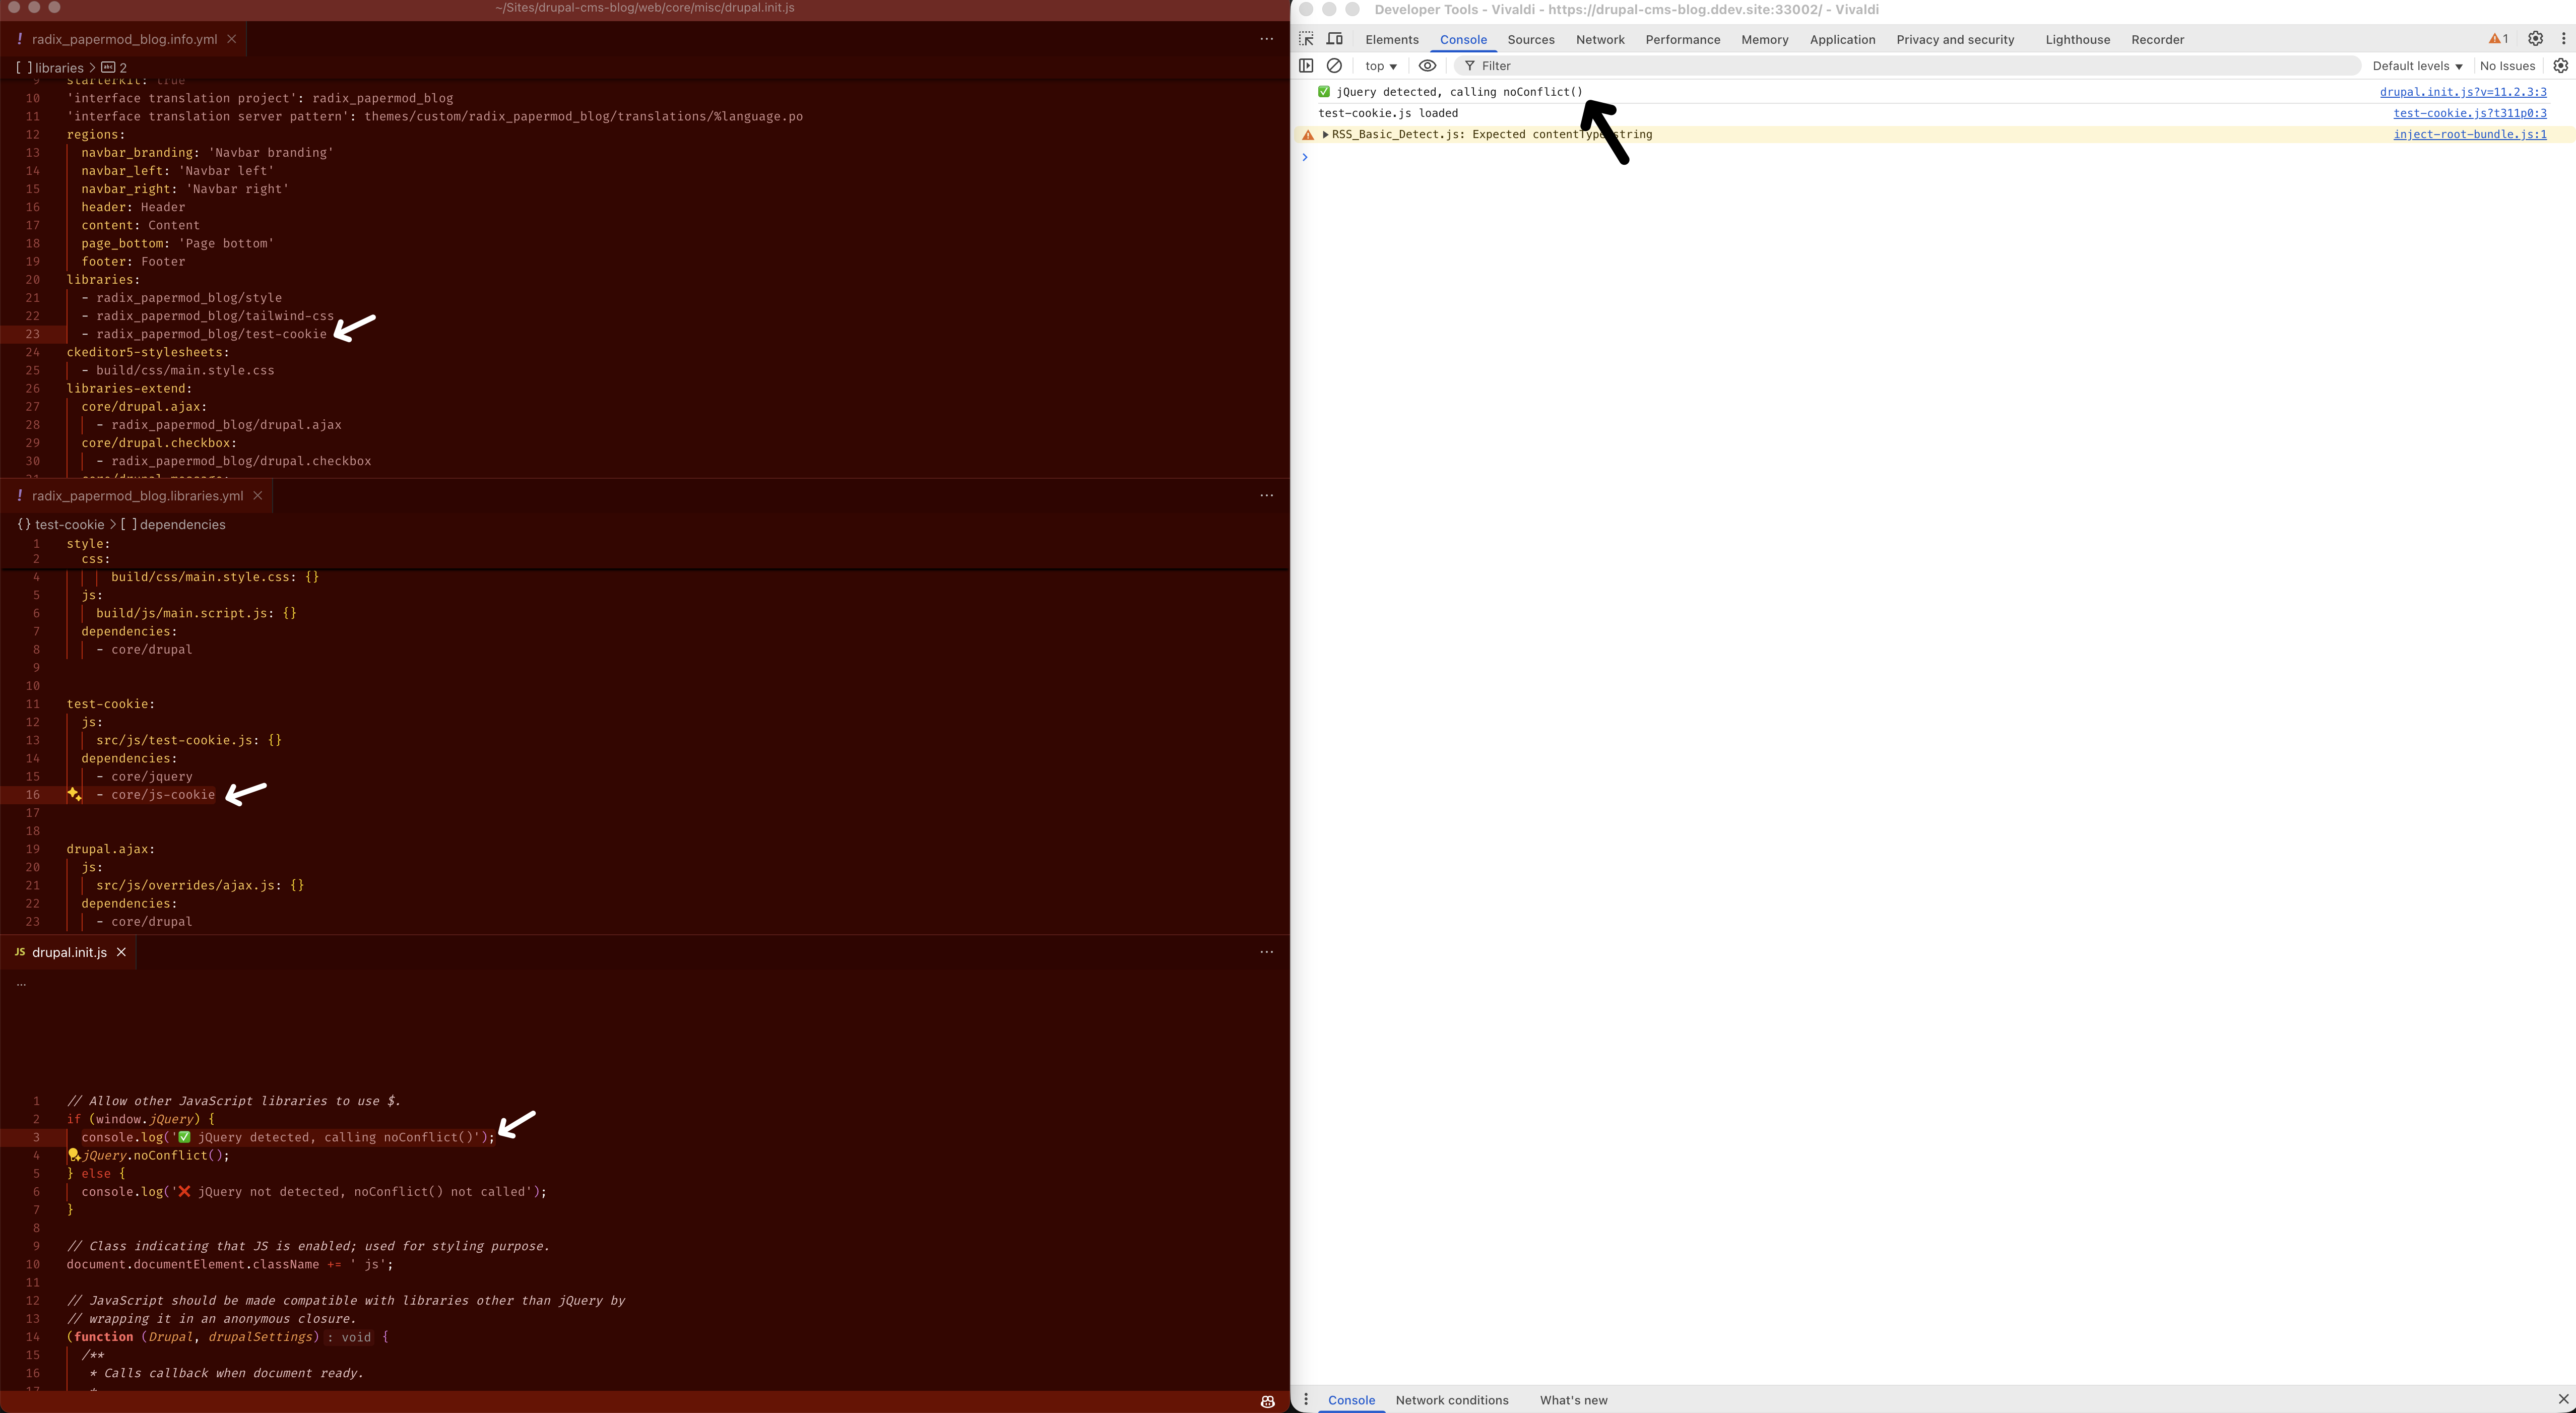Viewport: 2576px width, 1413px height.
Task: Open the Default levels dropdown
Action: click(x=2416, y=65)
